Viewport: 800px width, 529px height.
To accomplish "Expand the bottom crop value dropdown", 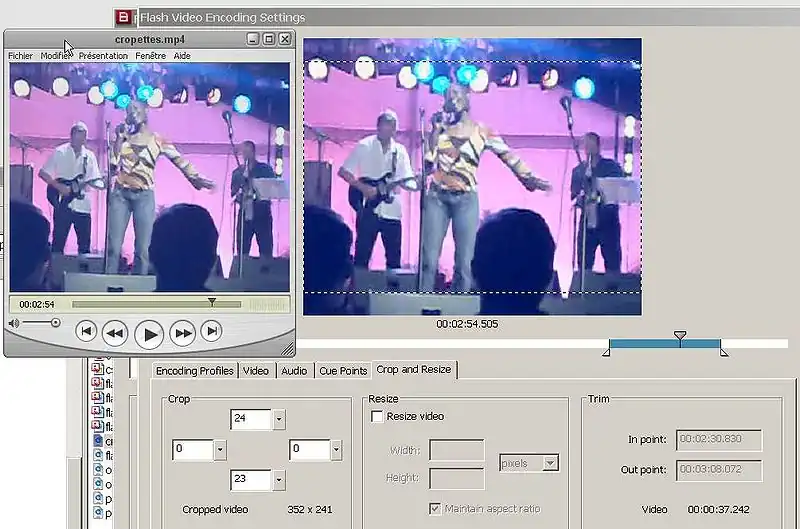I will (x=279, y=481).
